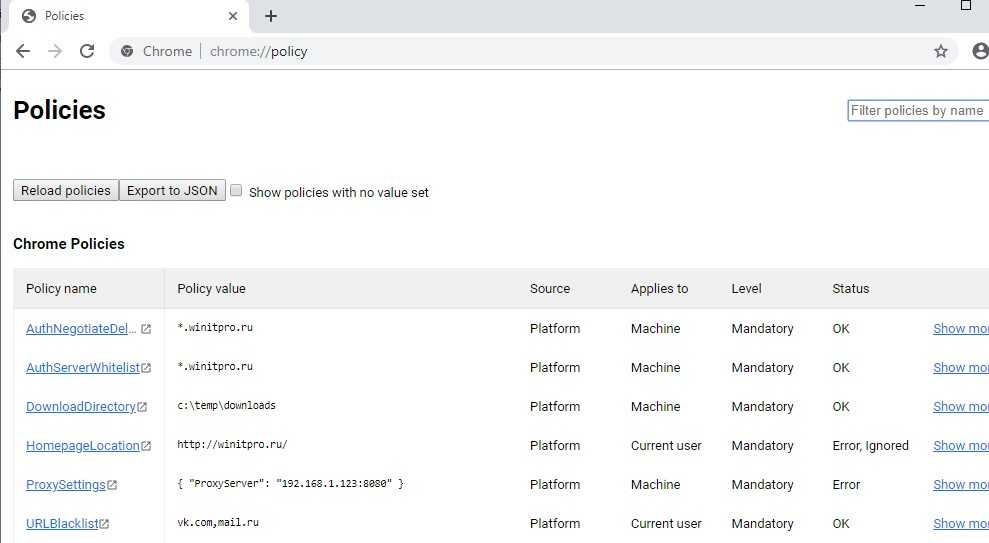Screen dimensions: 989x543
Task: Open the AuthServerWhitelist policy link
Action: 82,367
